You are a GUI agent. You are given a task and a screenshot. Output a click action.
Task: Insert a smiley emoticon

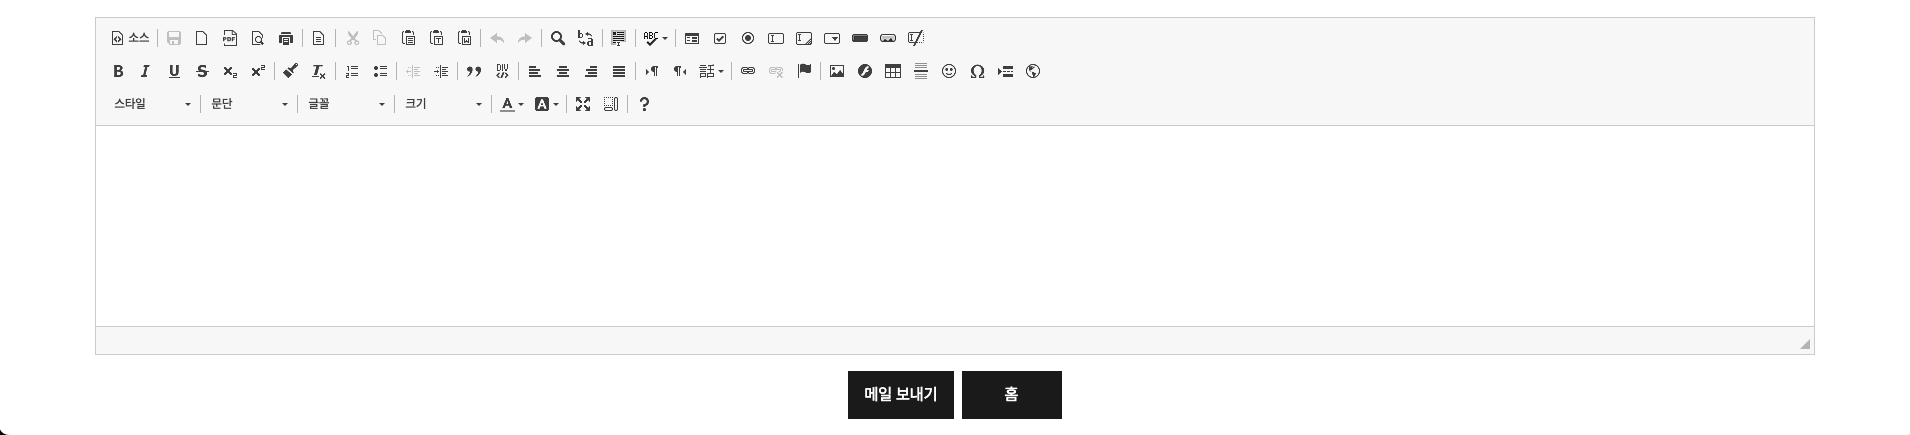(x=949, y=72)
